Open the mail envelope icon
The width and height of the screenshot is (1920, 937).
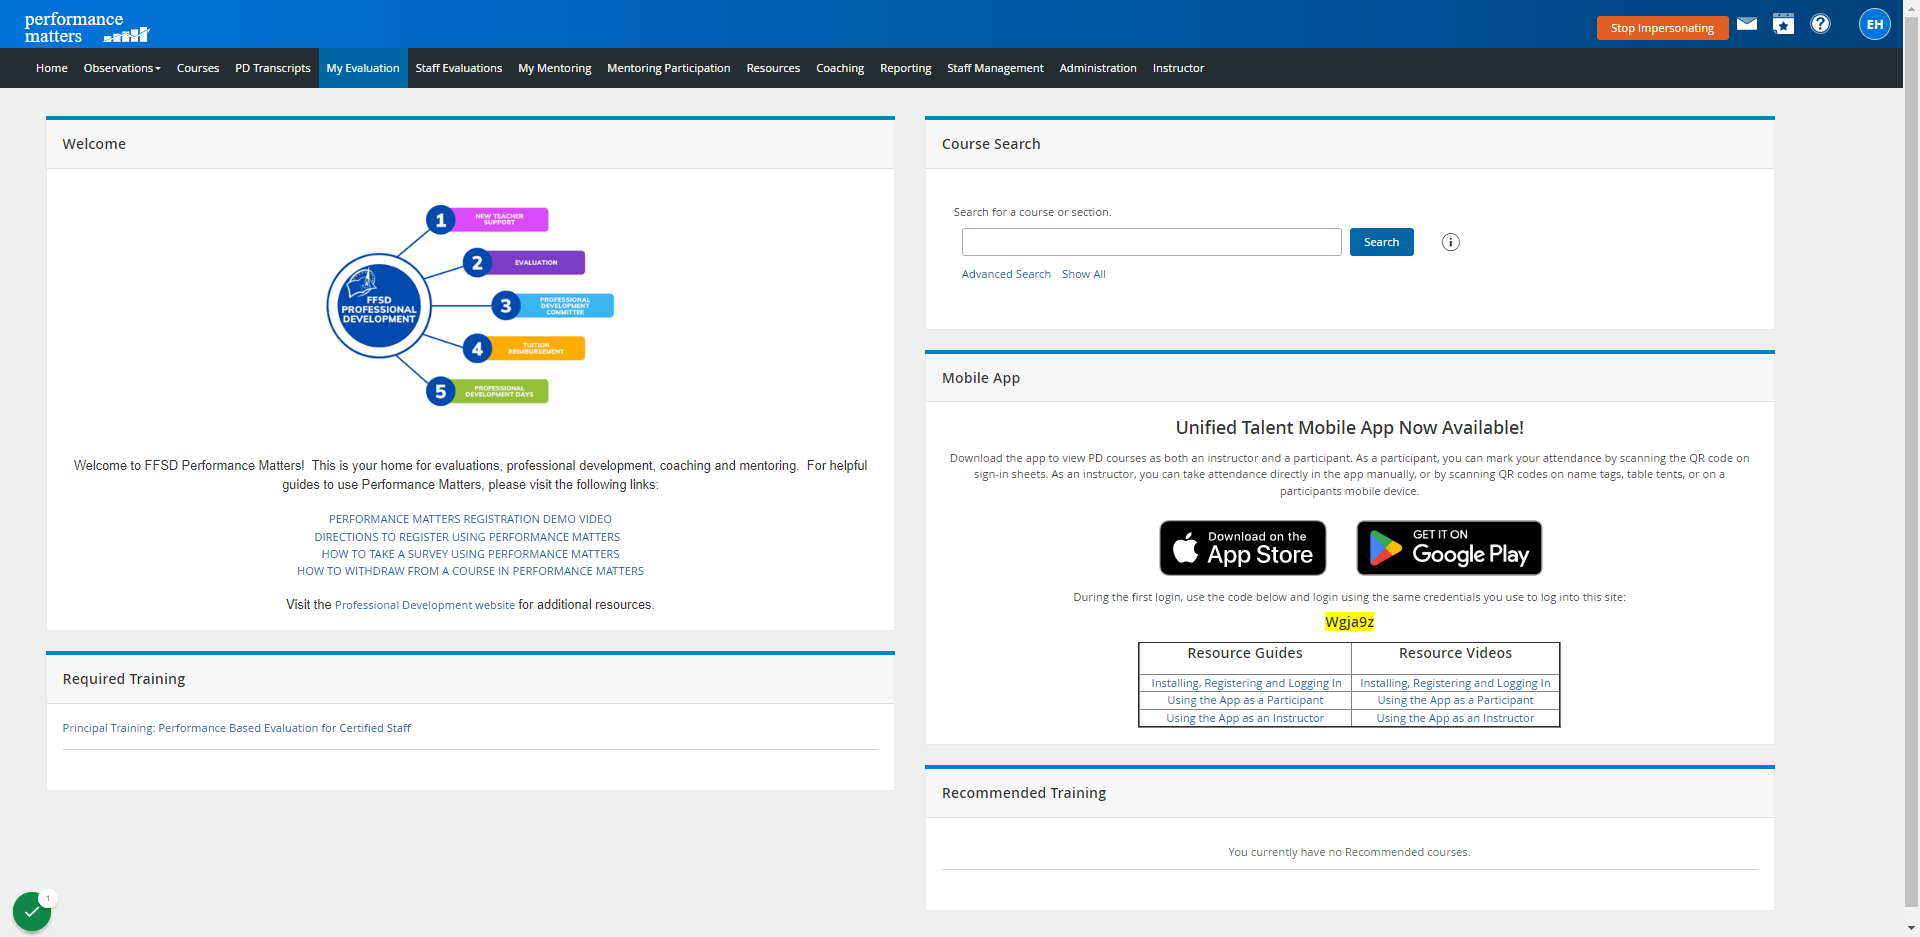pyautogui.click(x=1747, y=24)
